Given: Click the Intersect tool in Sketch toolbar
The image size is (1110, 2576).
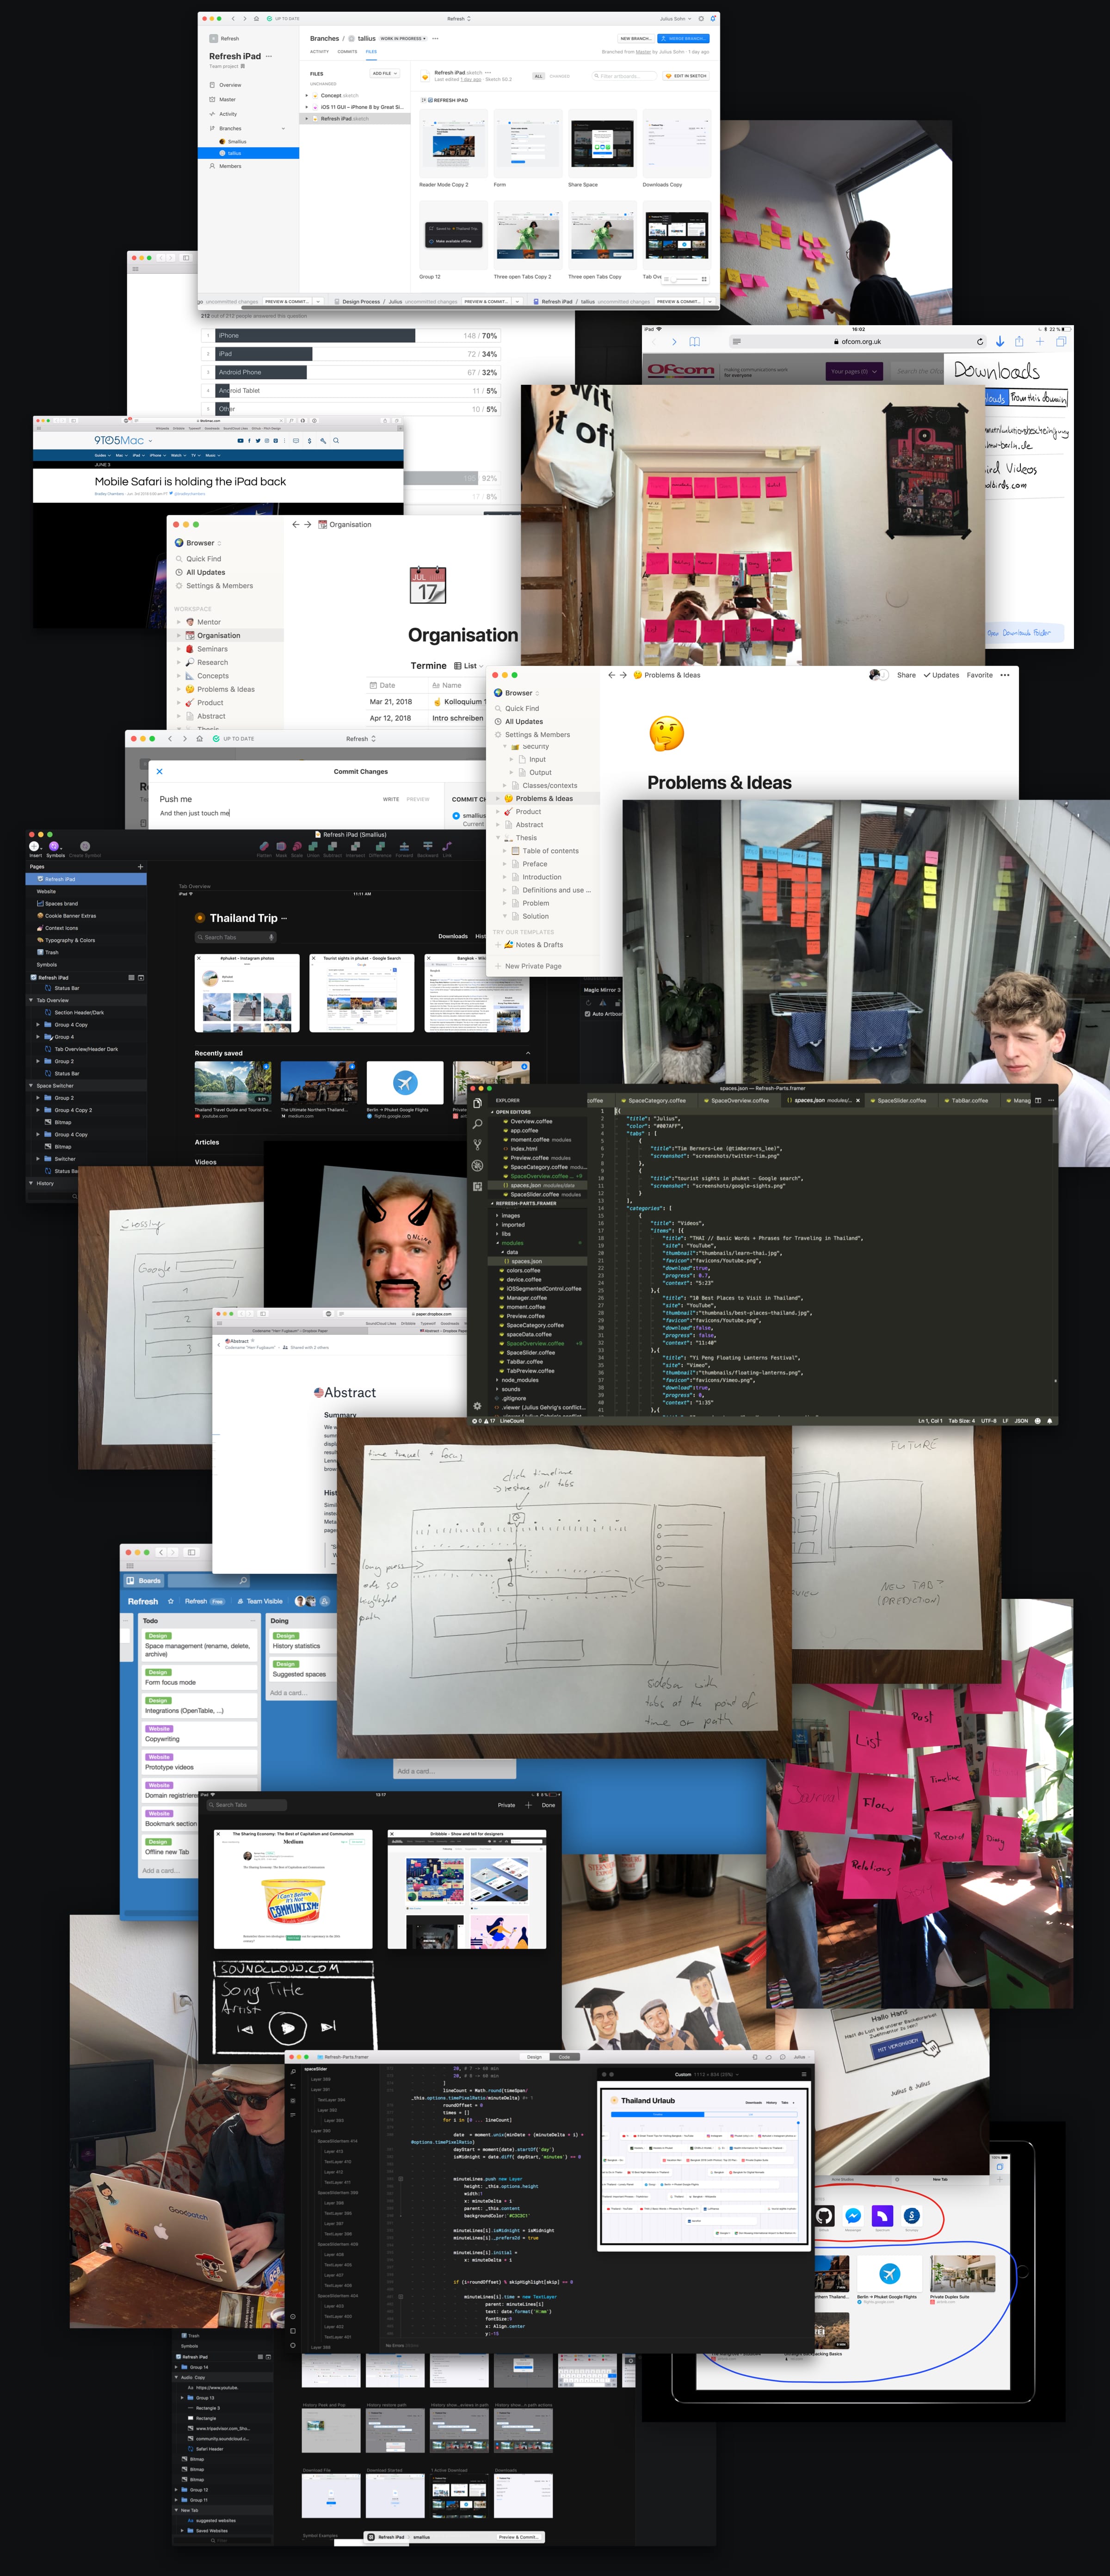Looking at the screenshot, I should [x=355, y=848].
